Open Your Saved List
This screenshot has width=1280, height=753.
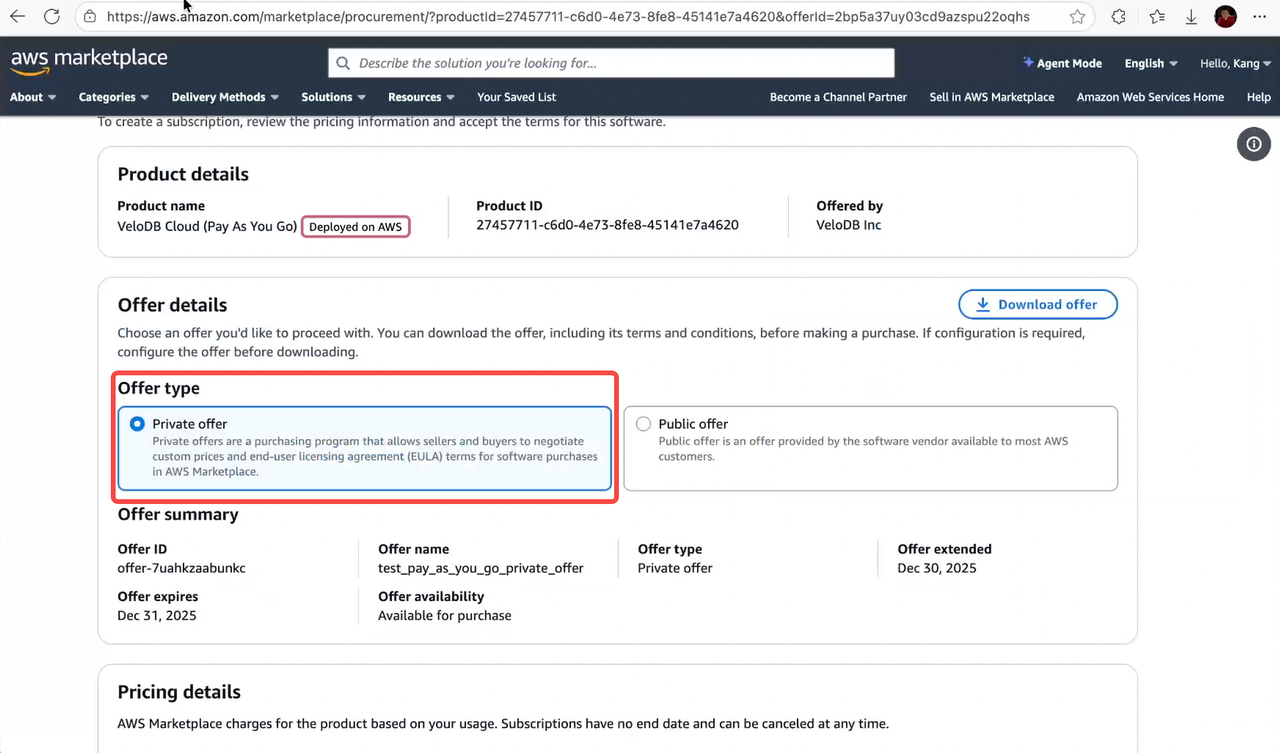516,97
